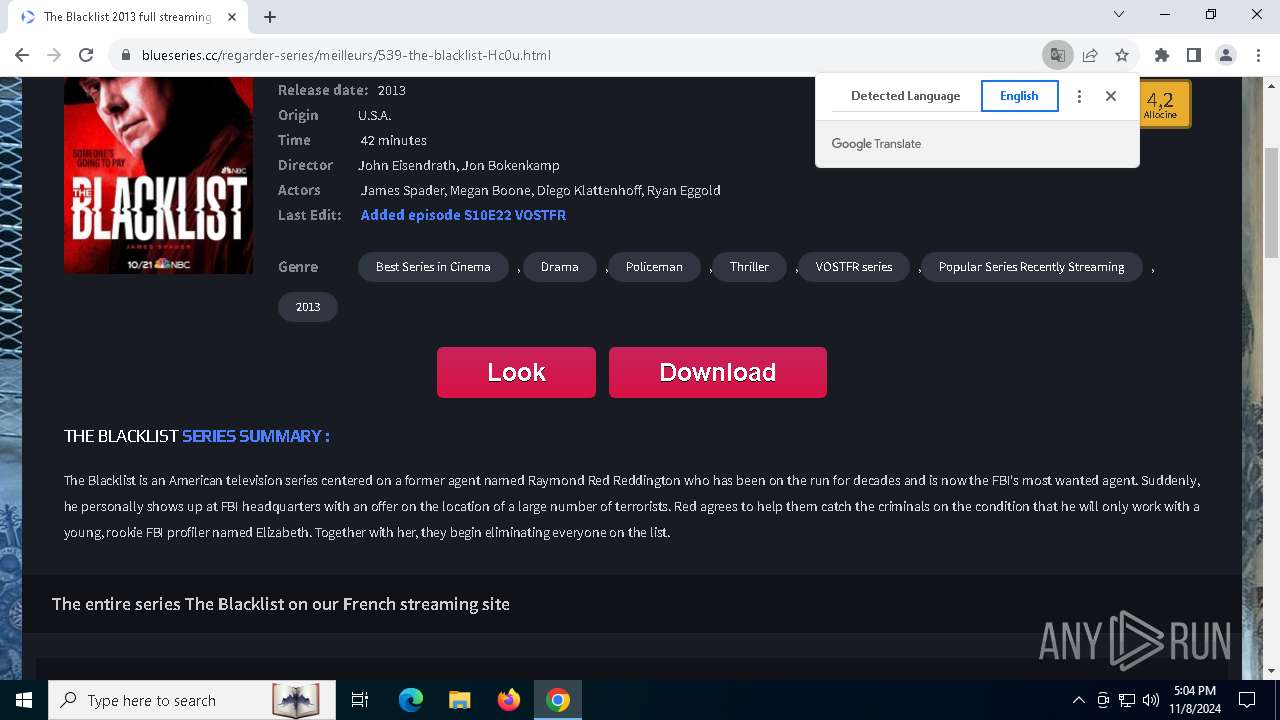The height and width of the screenshot is (720, 1280).
Task: Select the VOSTFR series genre tag
Action: [x=854, y=267]
